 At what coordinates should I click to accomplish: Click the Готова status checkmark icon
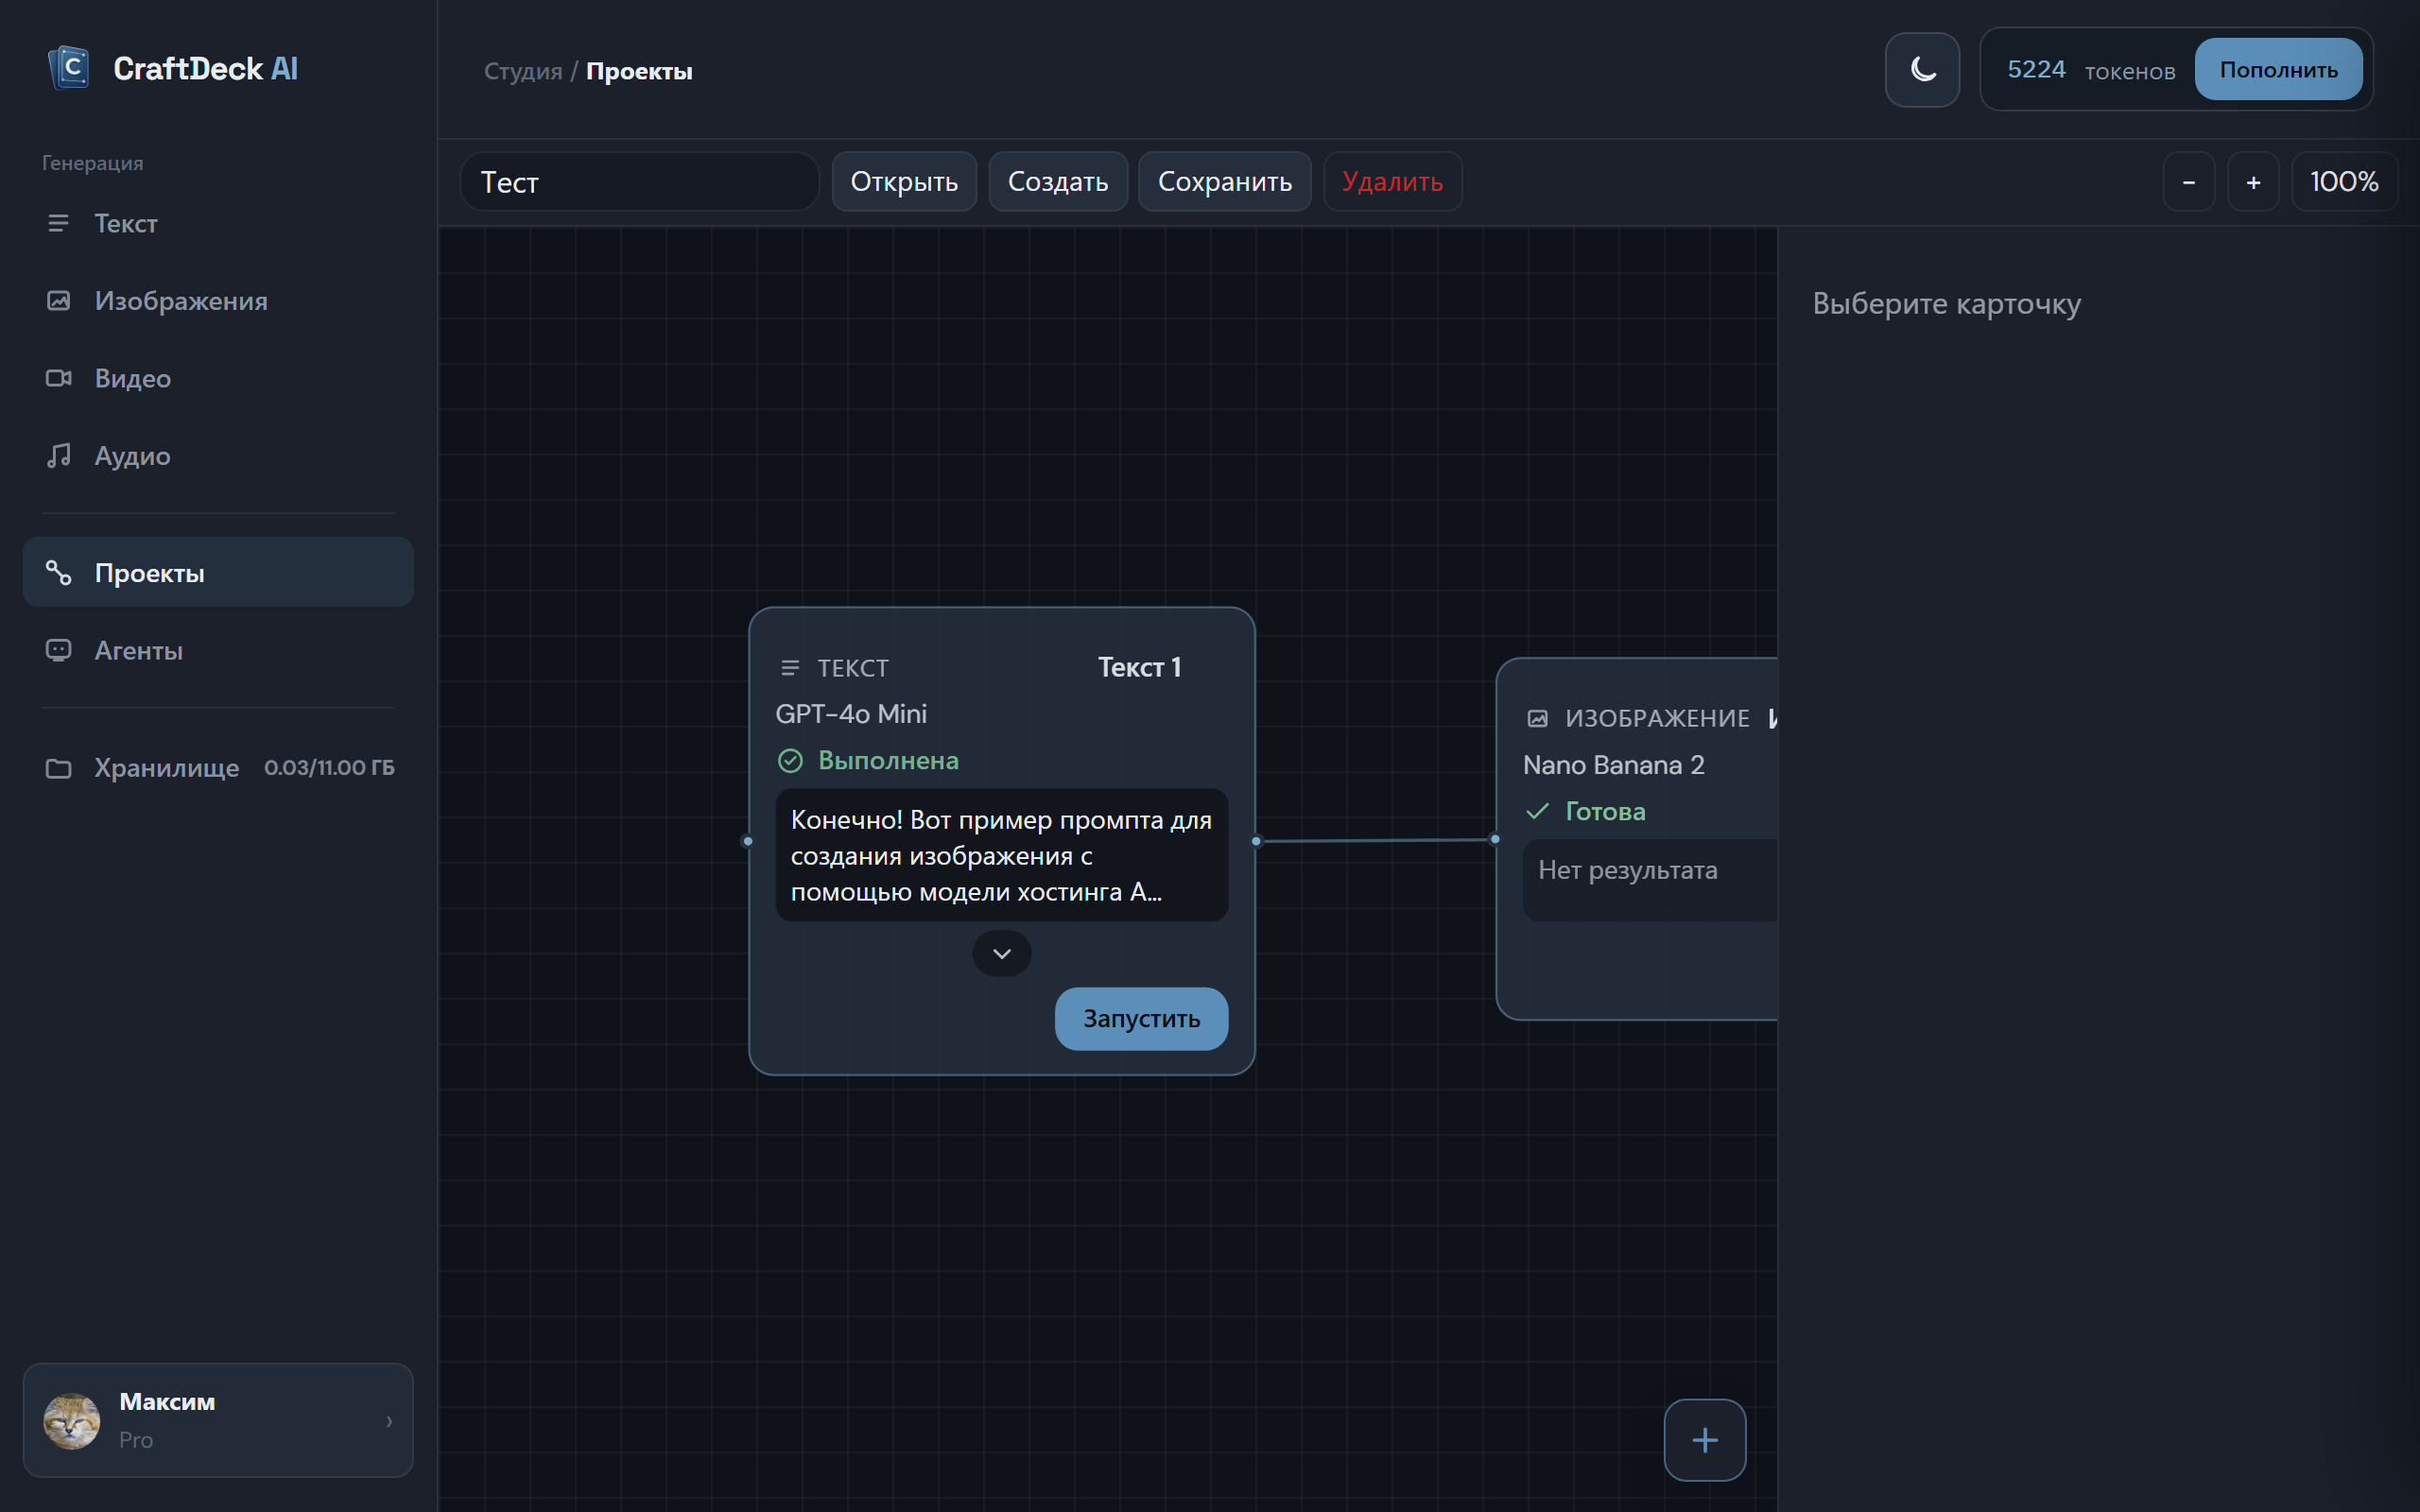1537,811
